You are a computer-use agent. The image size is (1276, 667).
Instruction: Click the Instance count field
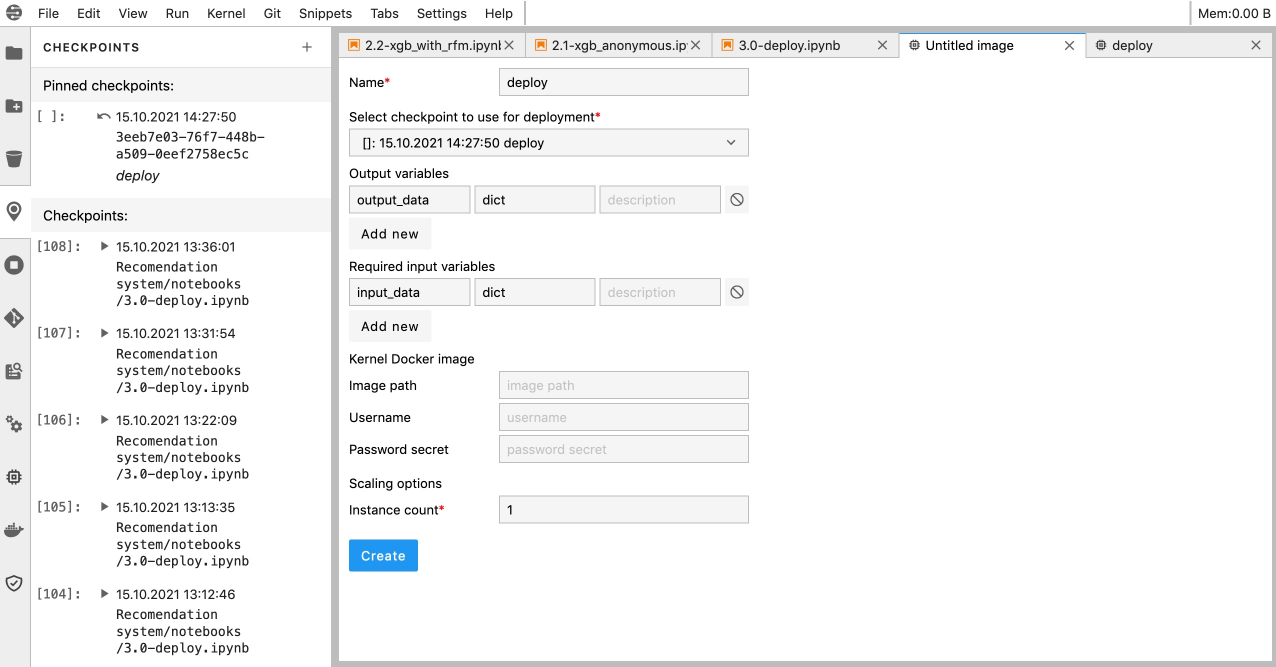click(623, 510)
